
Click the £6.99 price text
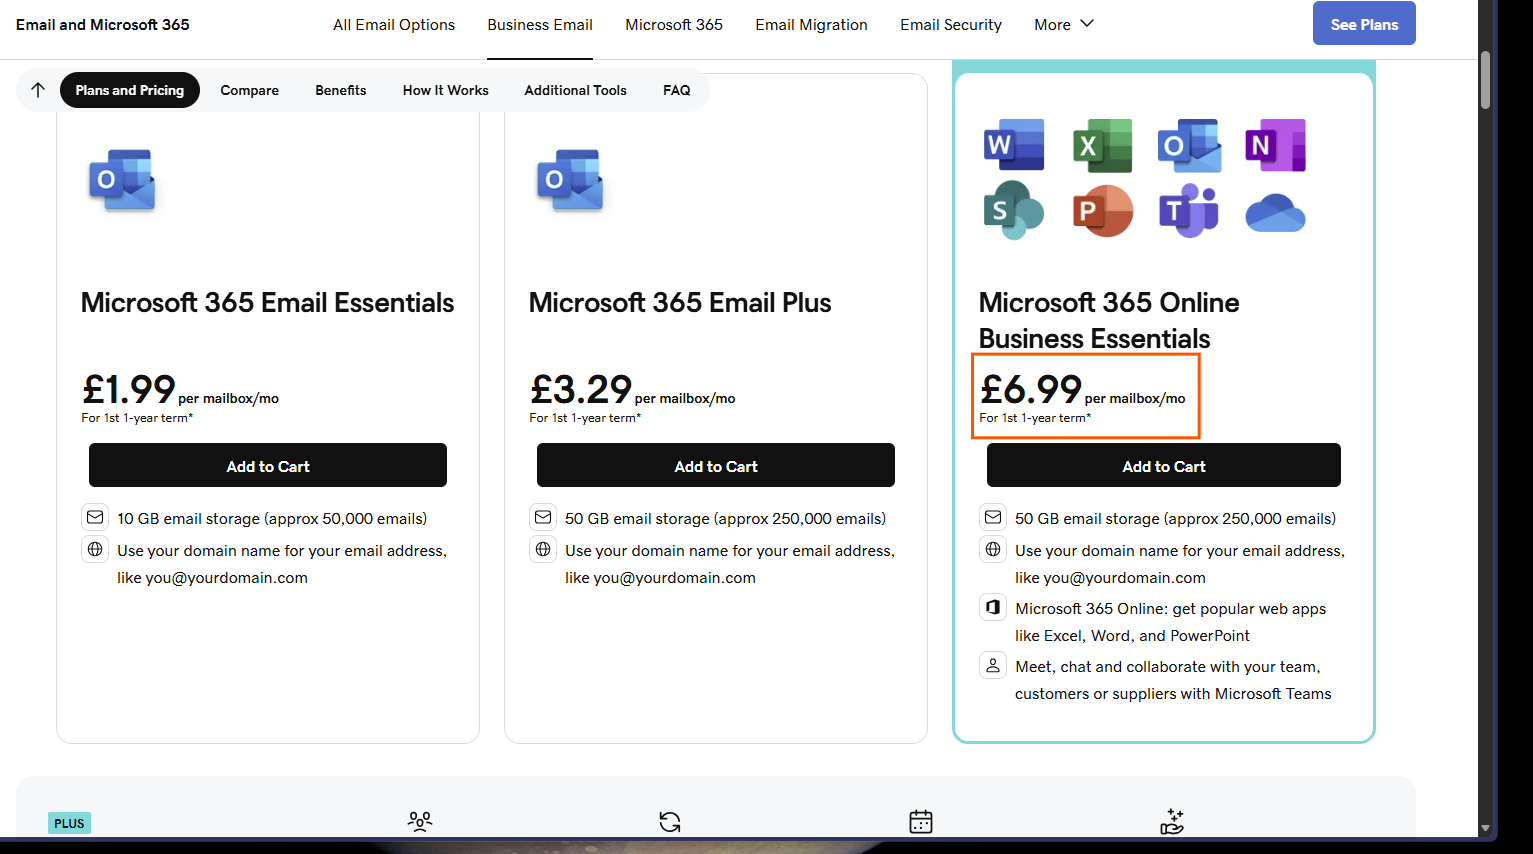point(1031,388)
